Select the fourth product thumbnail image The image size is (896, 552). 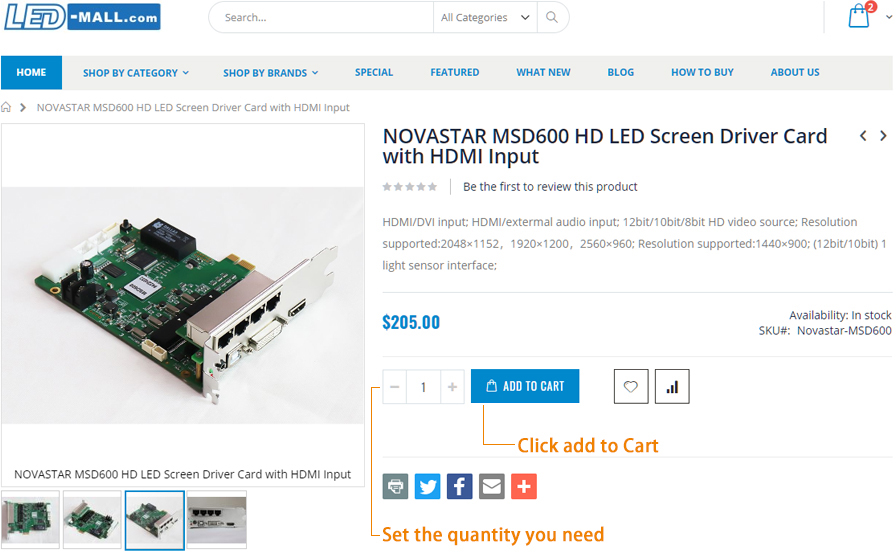pyautogui.click(x=217, y=519)
